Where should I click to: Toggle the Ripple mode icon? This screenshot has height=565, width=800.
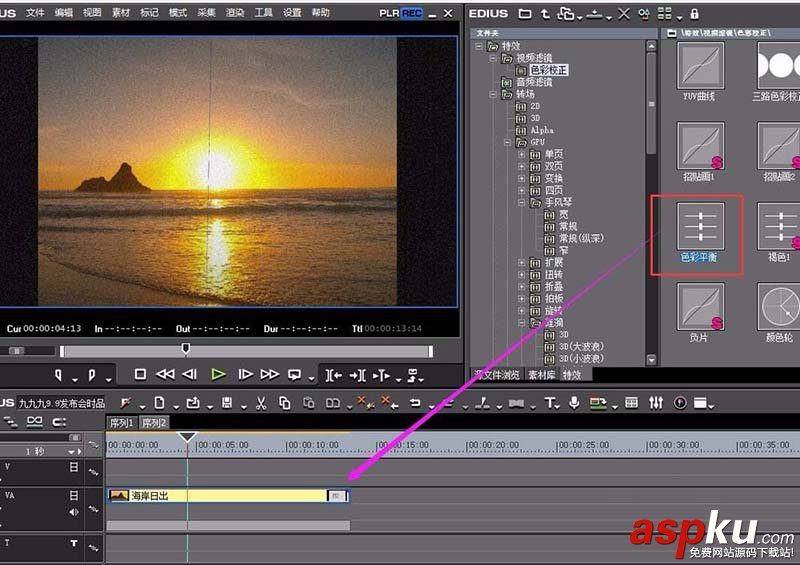click(10, 422)
